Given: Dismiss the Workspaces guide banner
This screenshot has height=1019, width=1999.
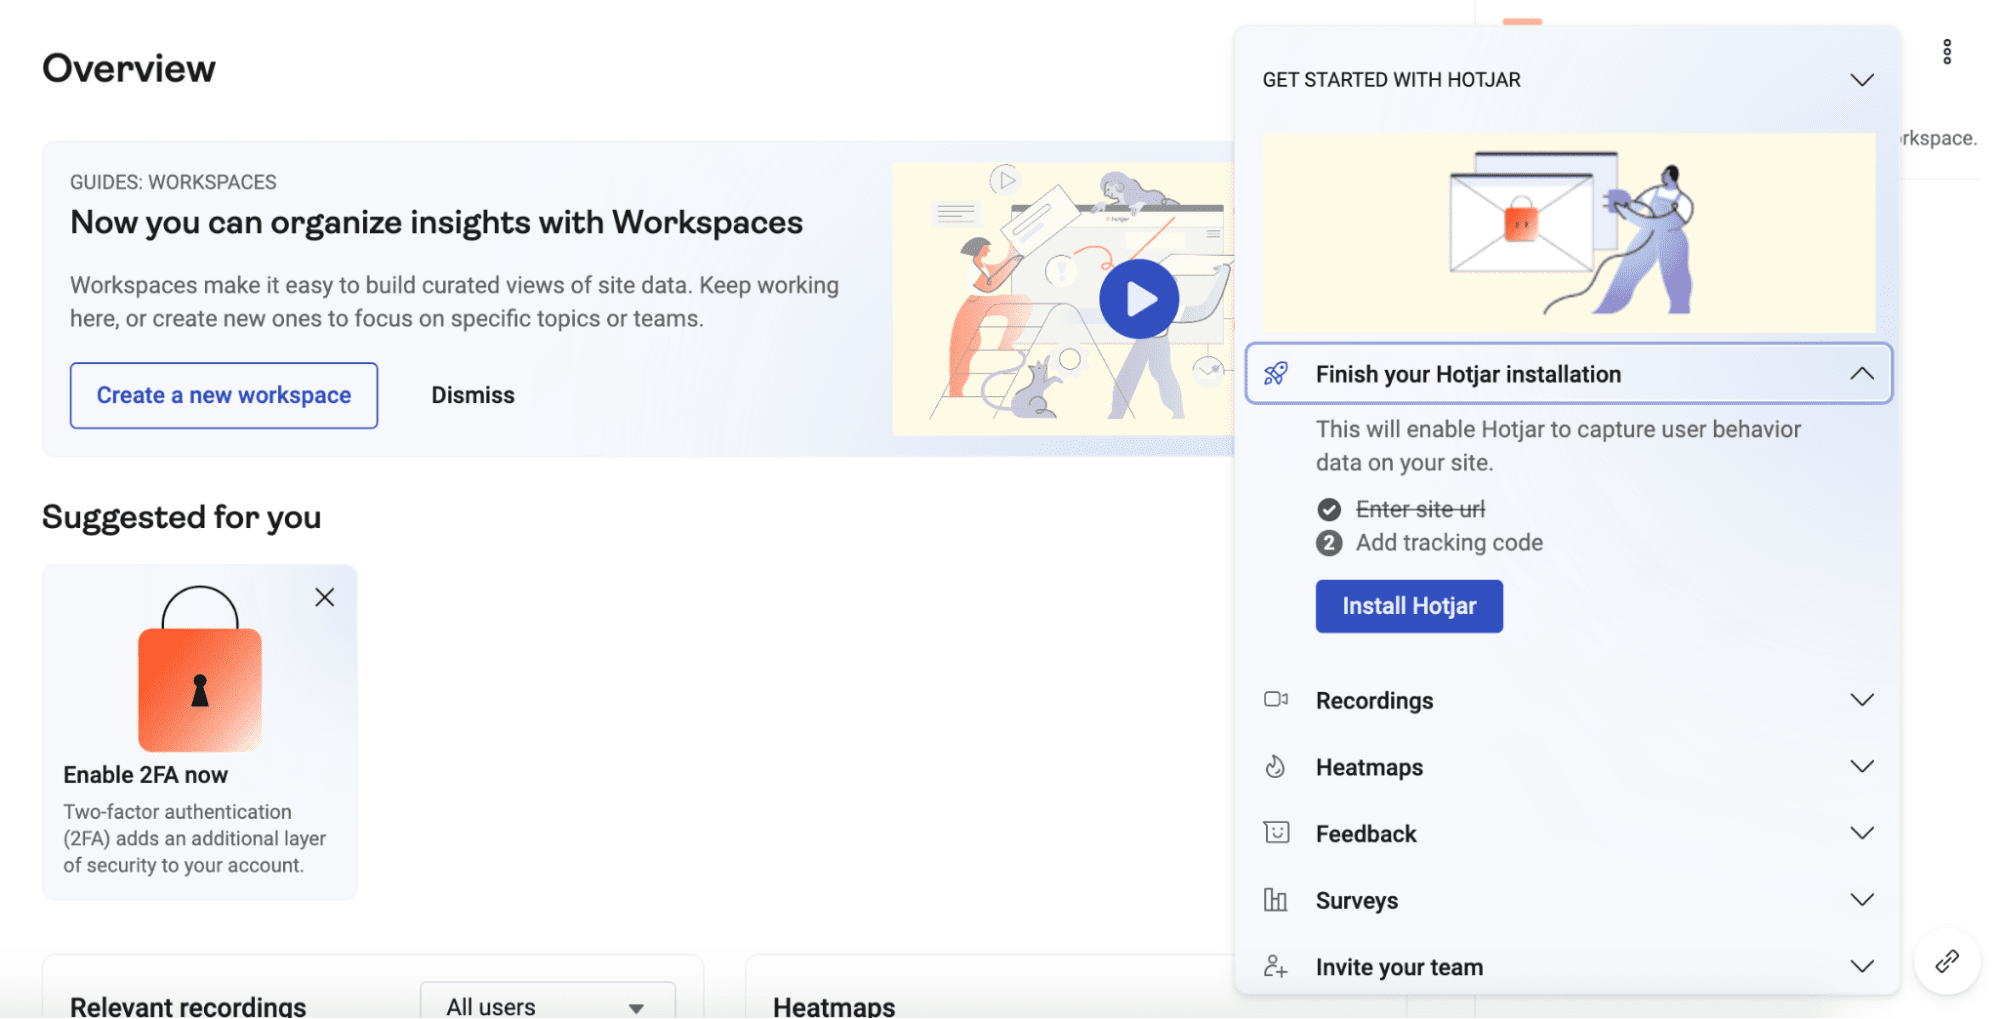Looking at the screenshot, I should tap(473, 395).
